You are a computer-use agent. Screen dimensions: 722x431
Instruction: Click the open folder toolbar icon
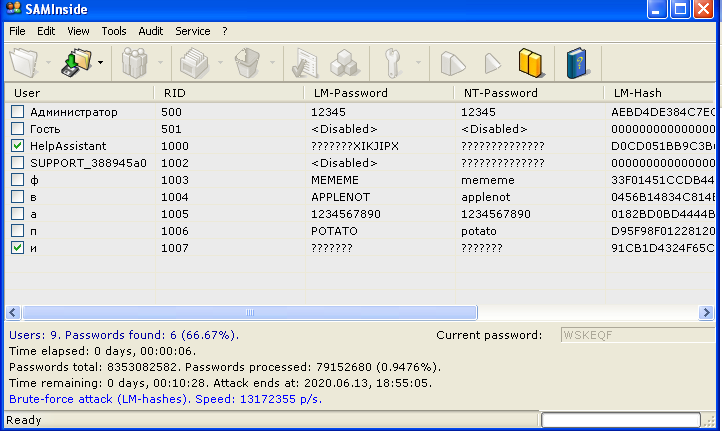(24, 63)
